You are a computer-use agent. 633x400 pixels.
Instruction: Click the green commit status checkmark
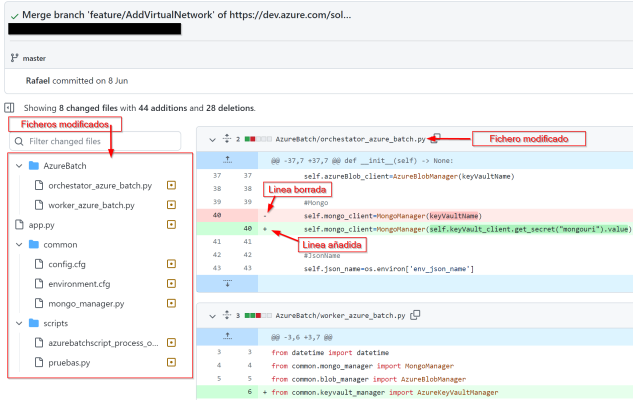pos(15,16)
